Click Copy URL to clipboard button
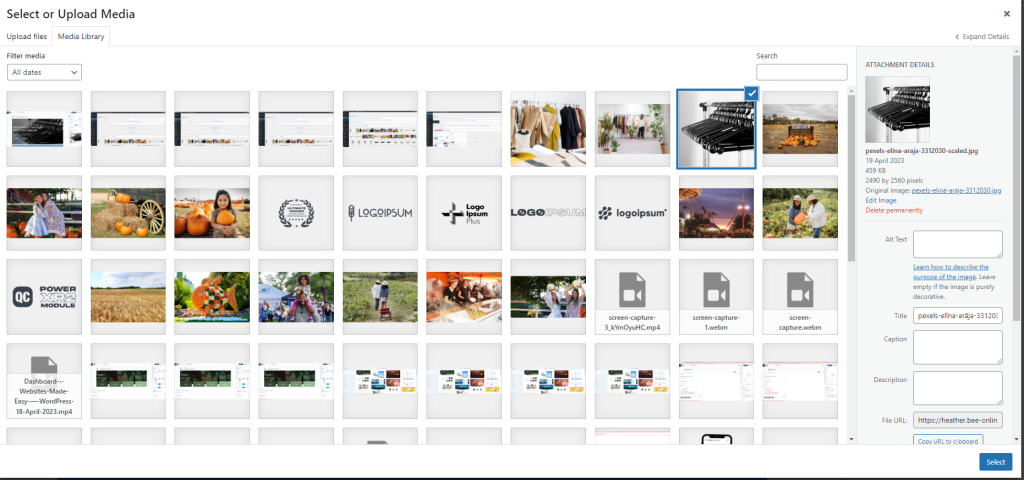The image size is (1024, 480). coord(948,440)
